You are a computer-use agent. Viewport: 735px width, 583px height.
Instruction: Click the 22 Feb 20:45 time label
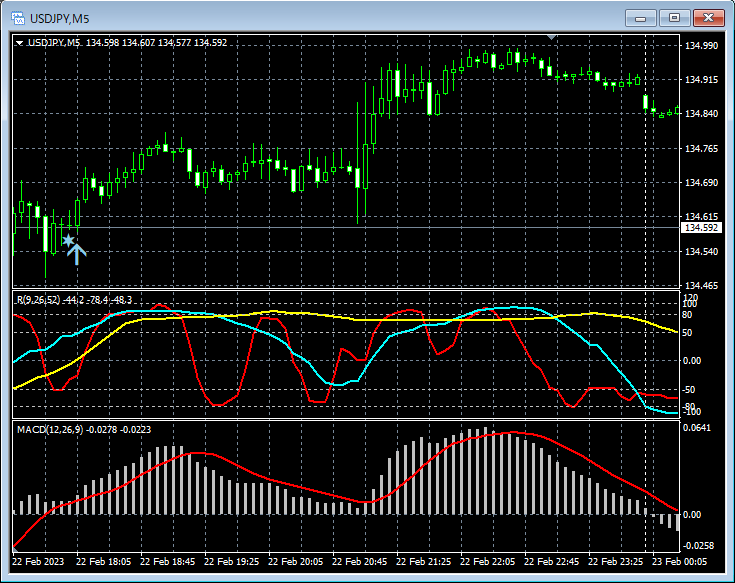pyautogui.click(x=360, y=561)
